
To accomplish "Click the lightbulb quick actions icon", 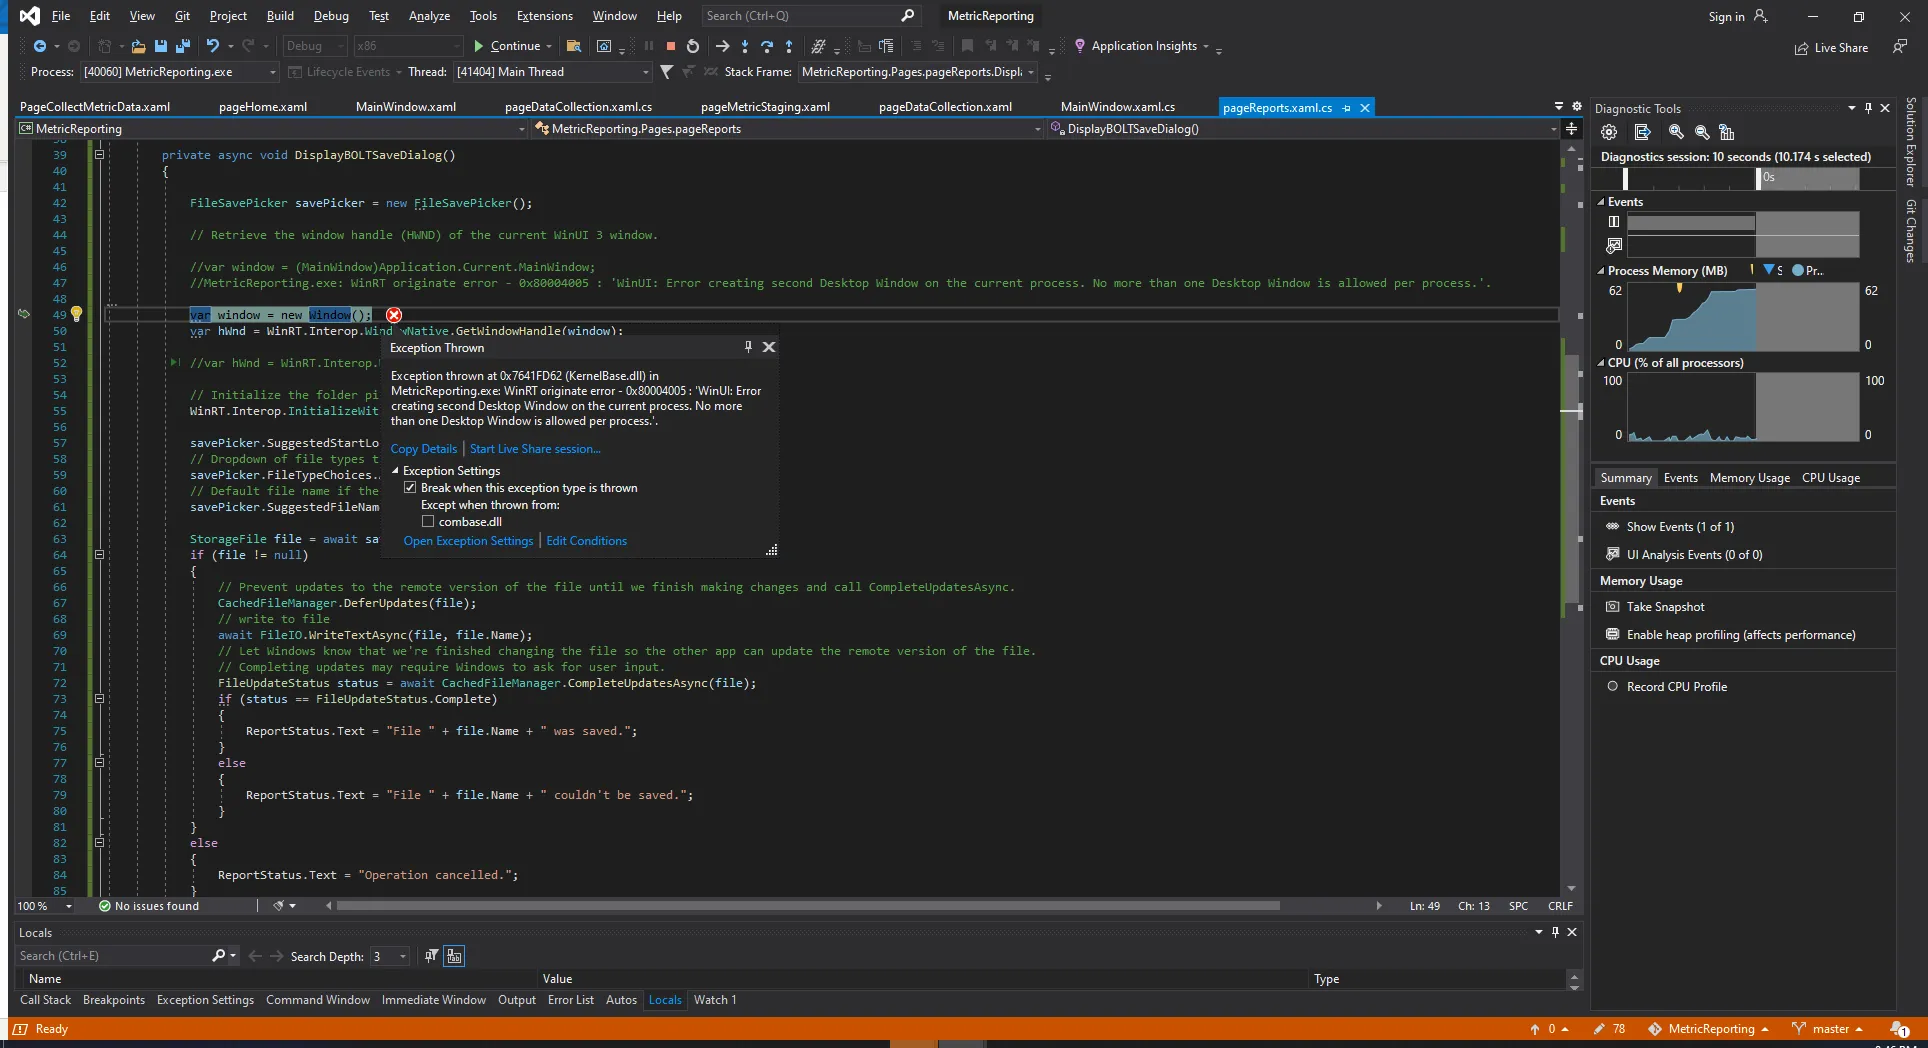I will coord(76,314).
